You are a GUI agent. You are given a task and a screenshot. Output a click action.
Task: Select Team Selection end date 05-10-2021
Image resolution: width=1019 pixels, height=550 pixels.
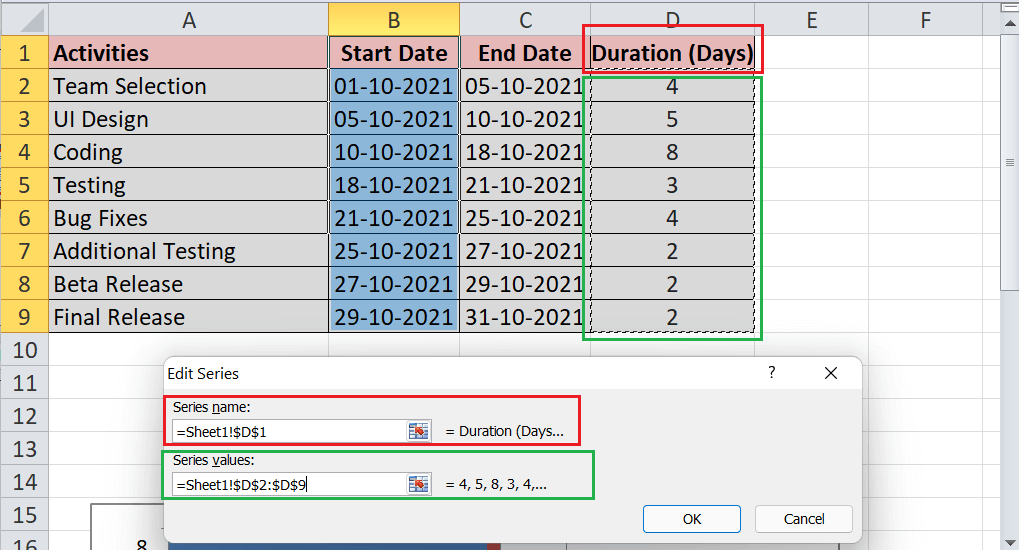pyautogui.click(x=525, y=86)
